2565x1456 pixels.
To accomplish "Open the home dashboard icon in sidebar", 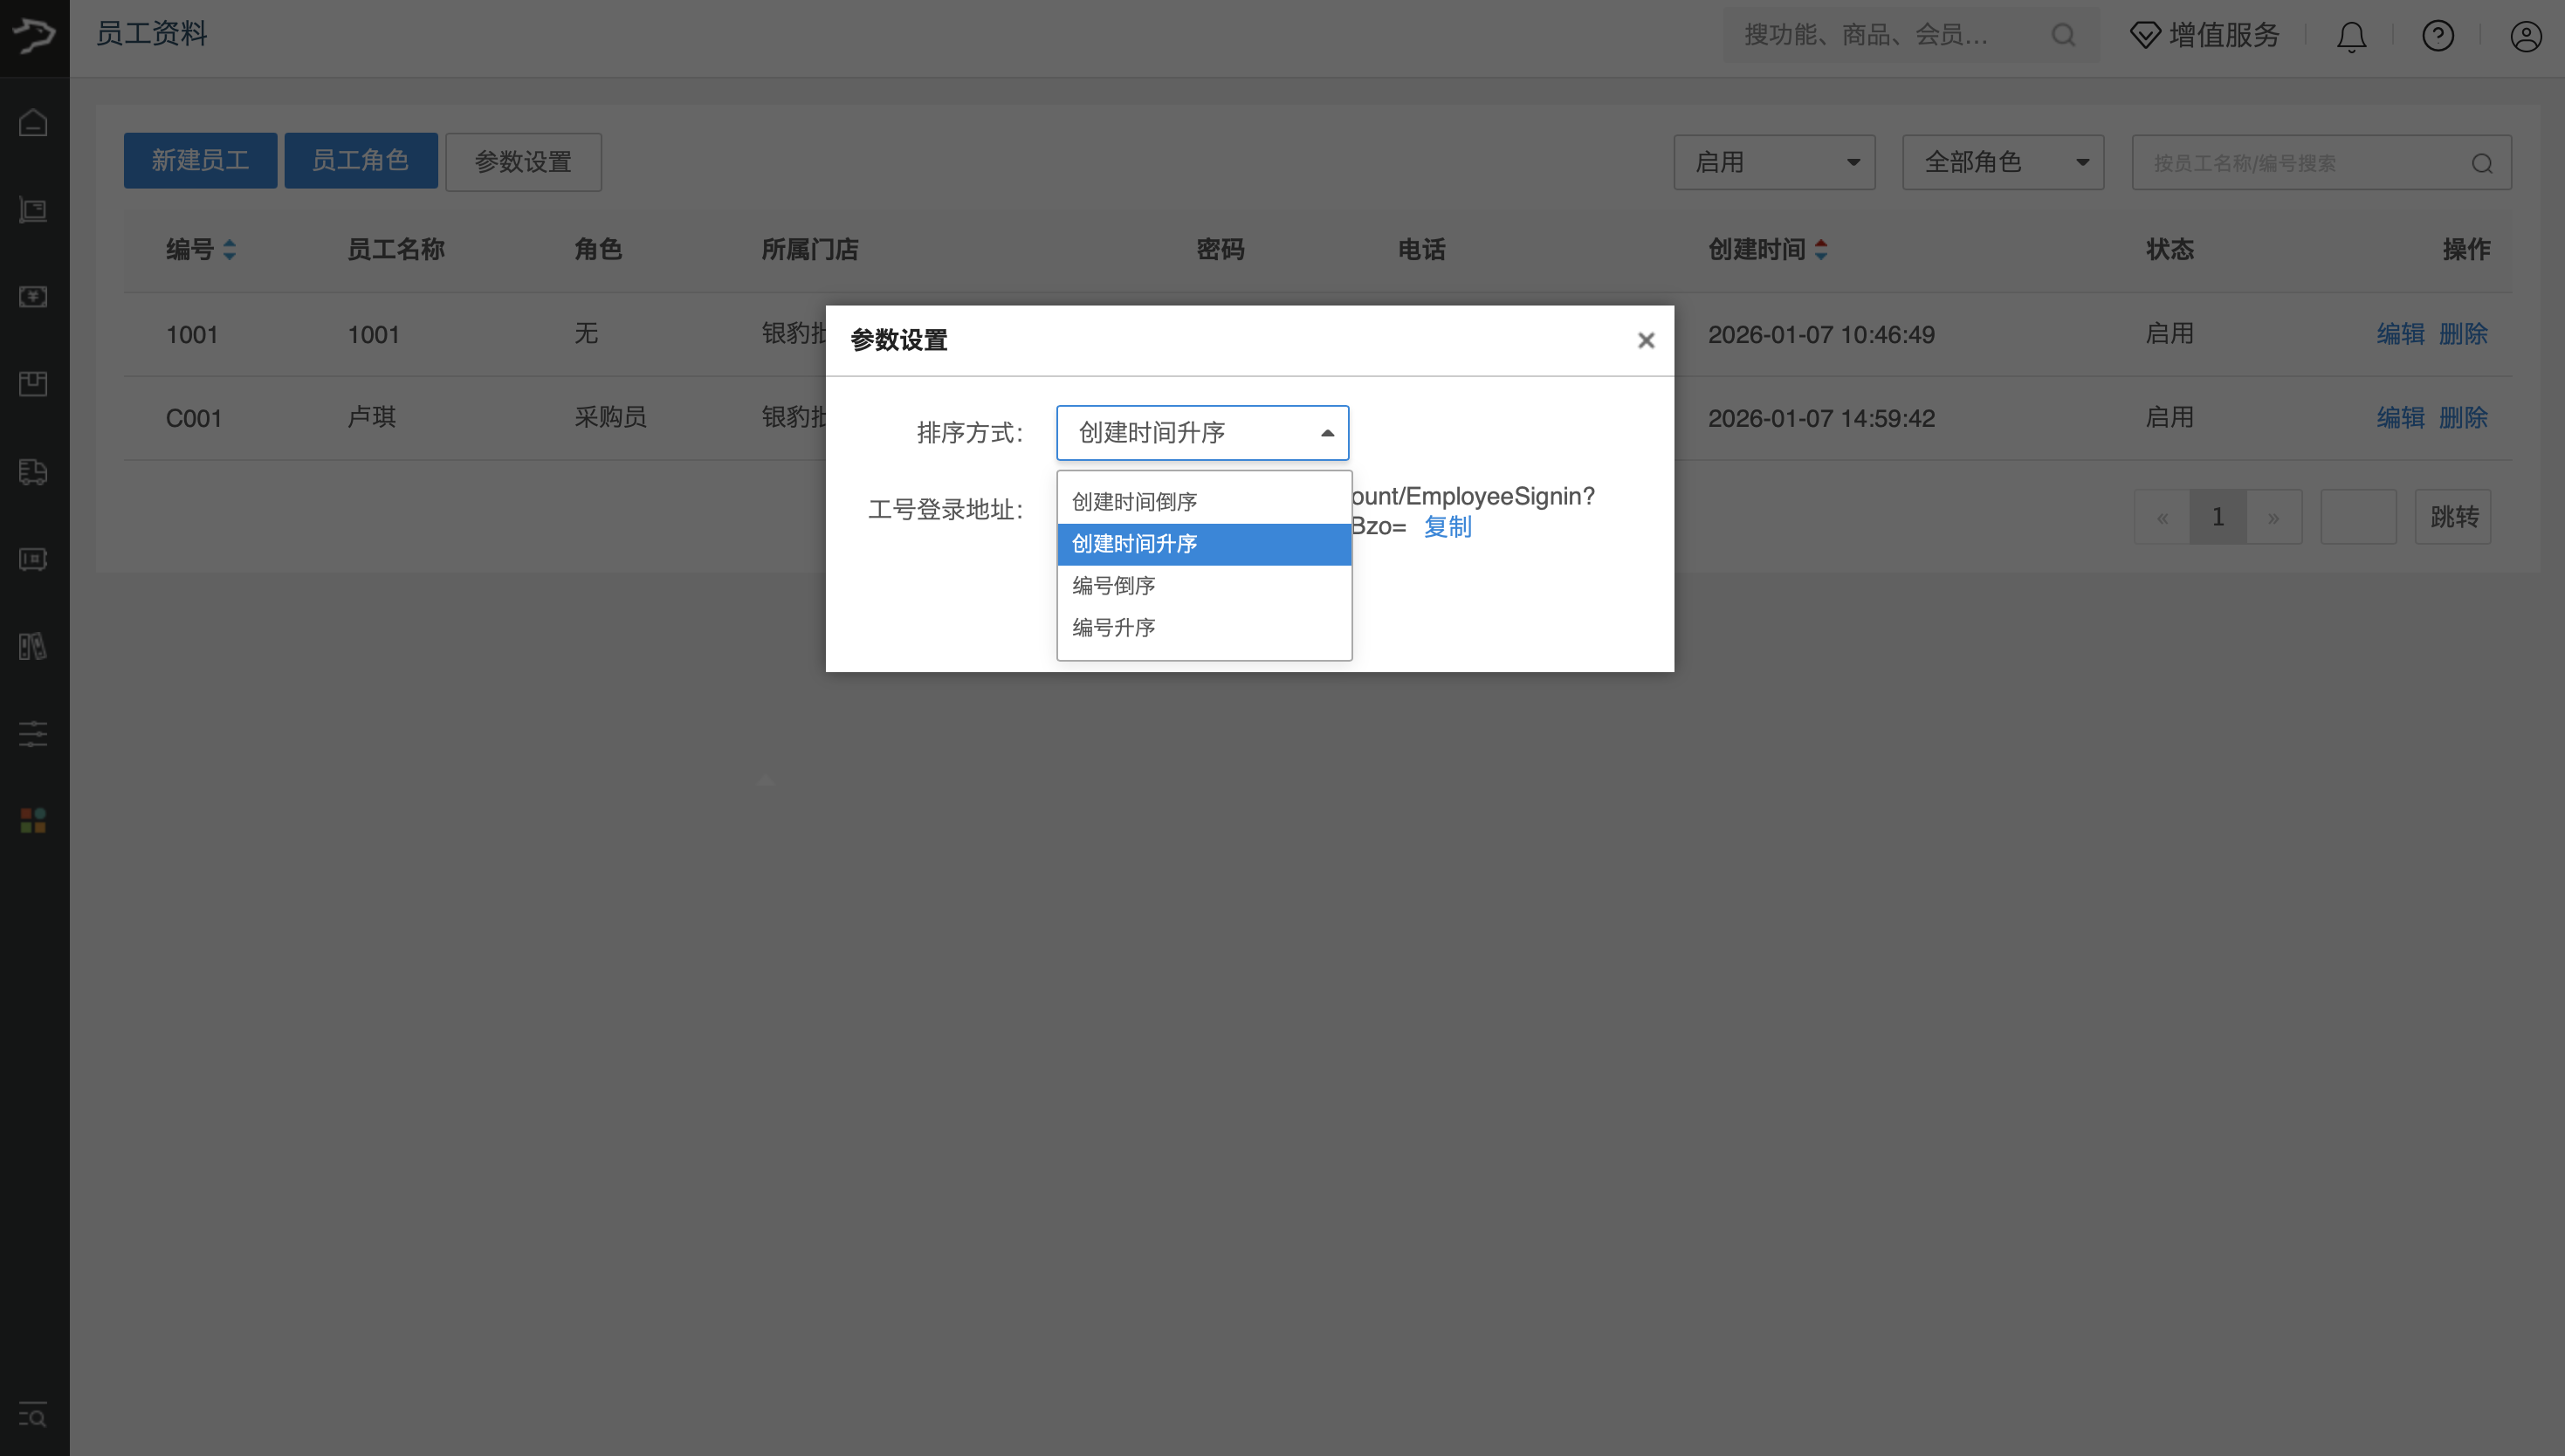I will coord(33,122).
